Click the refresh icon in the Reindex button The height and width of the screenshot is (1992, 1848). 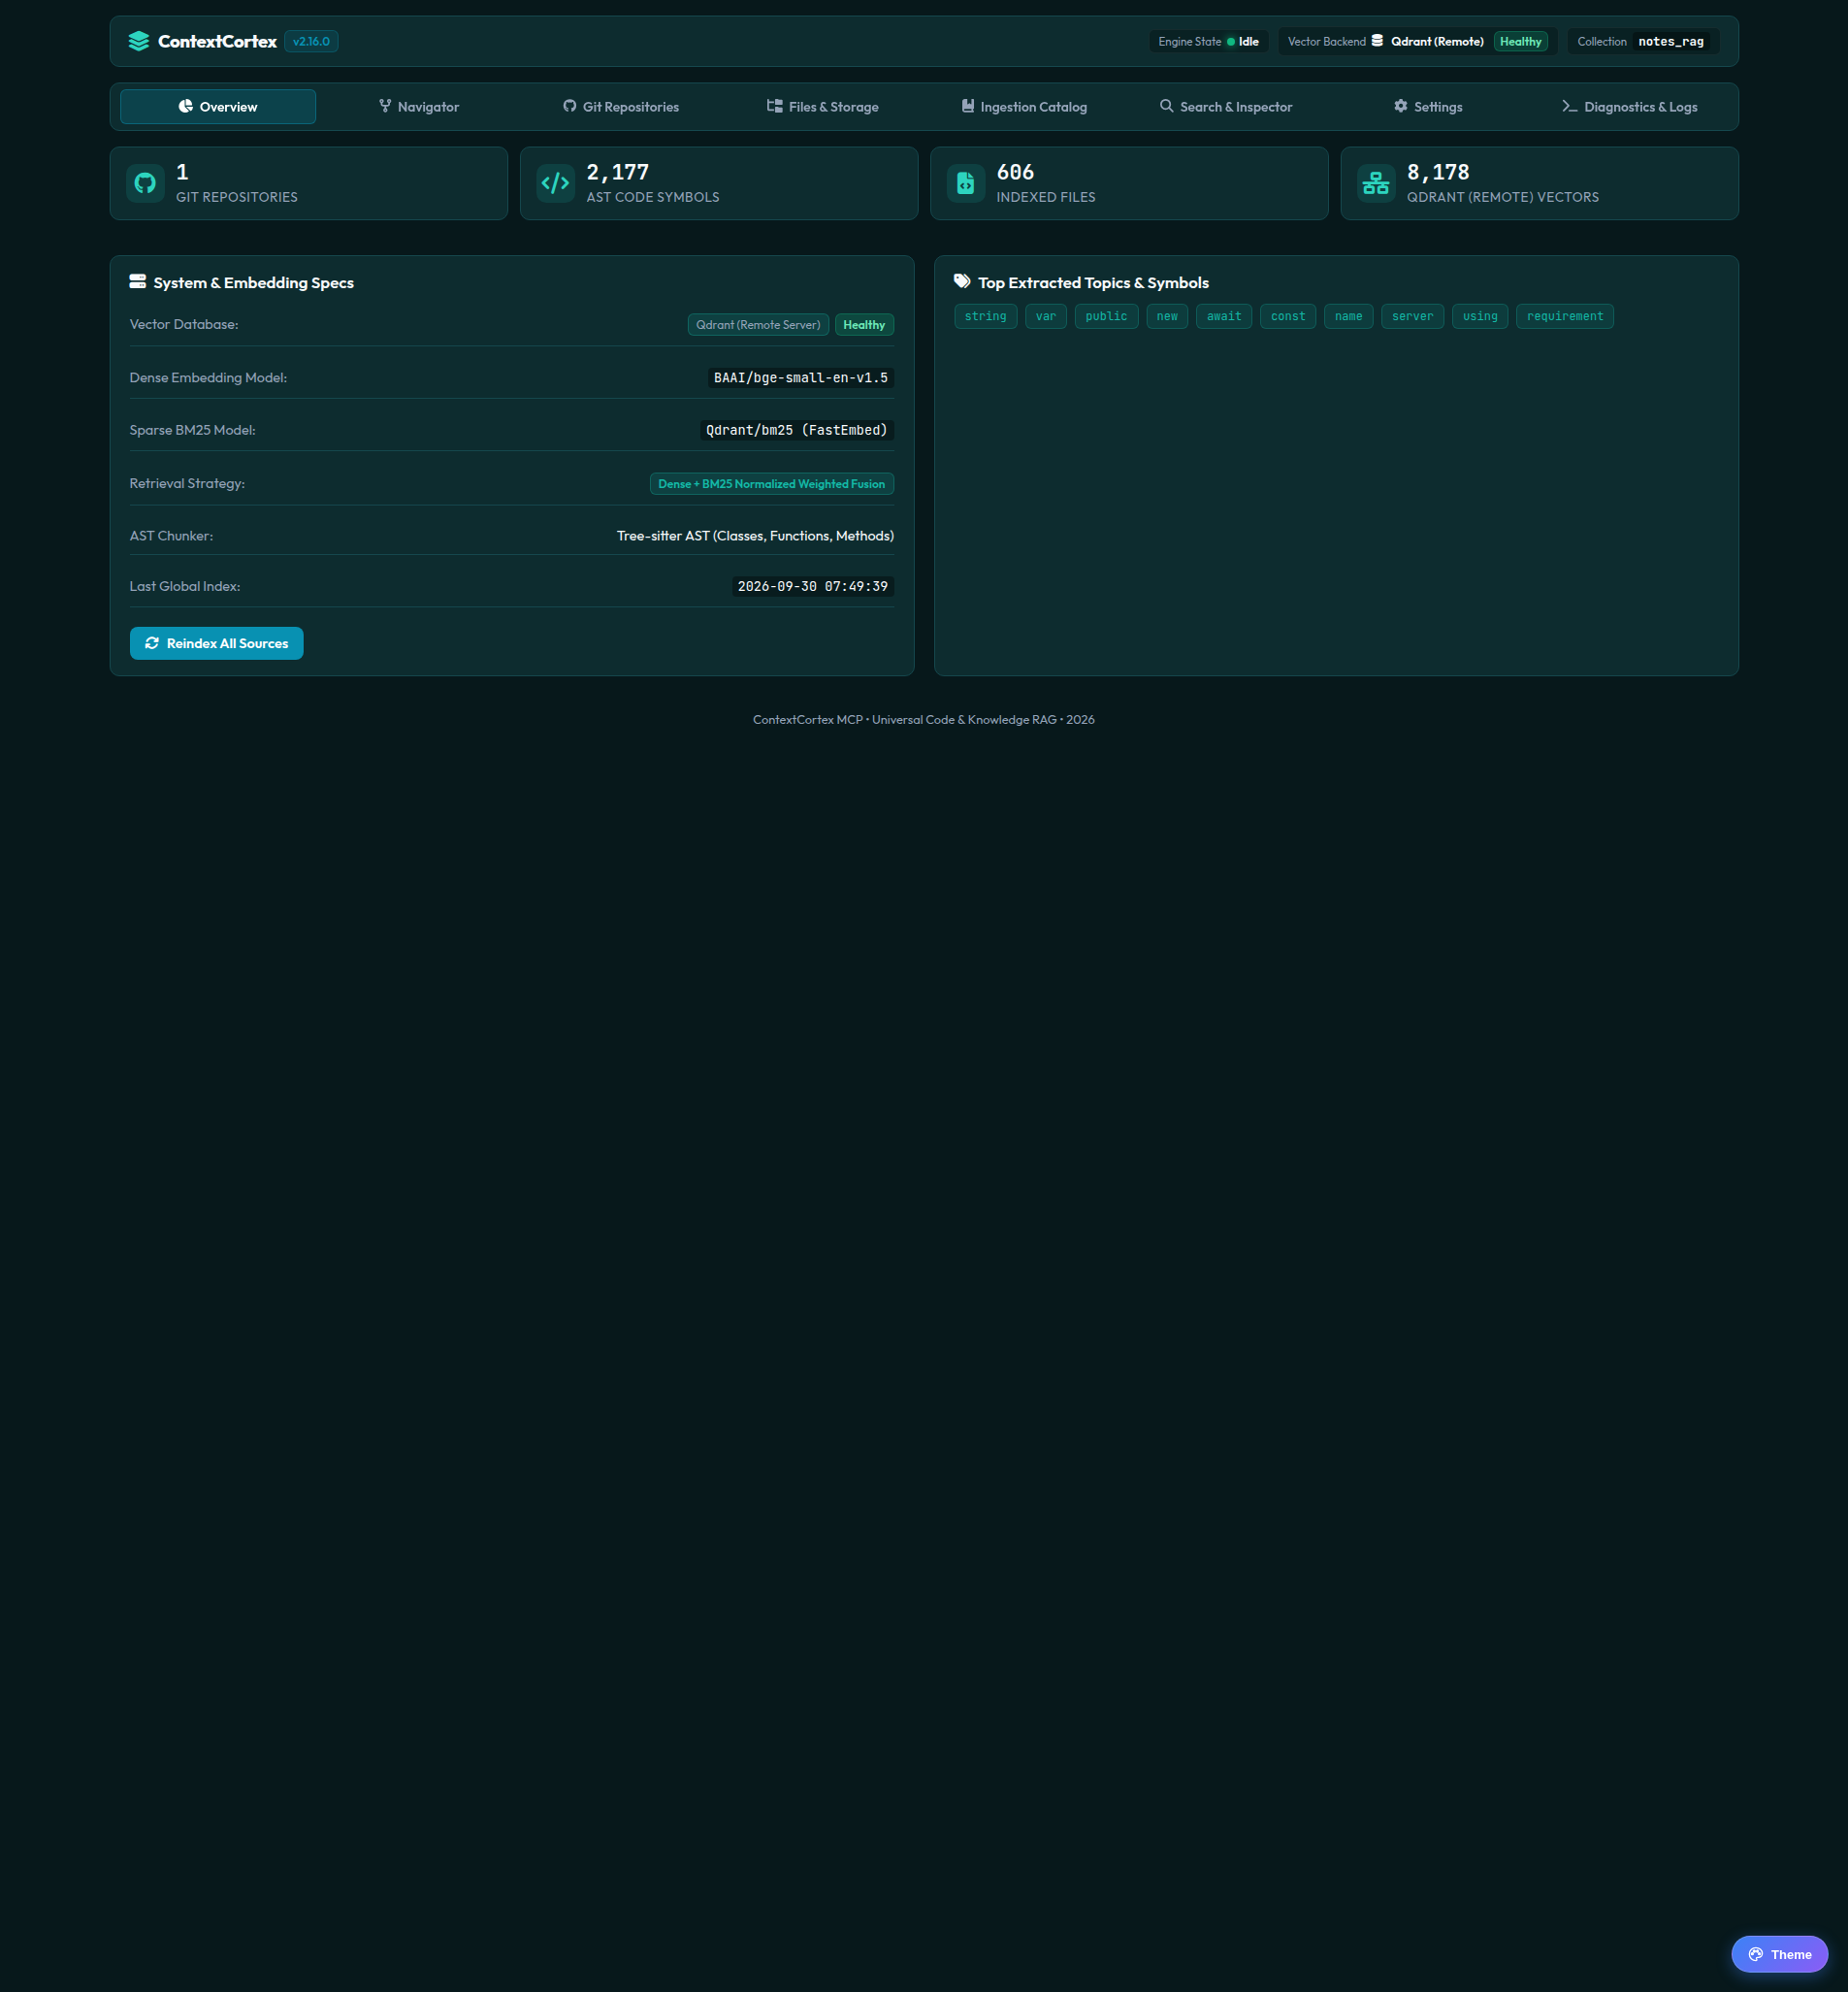(x=152, y=643)
